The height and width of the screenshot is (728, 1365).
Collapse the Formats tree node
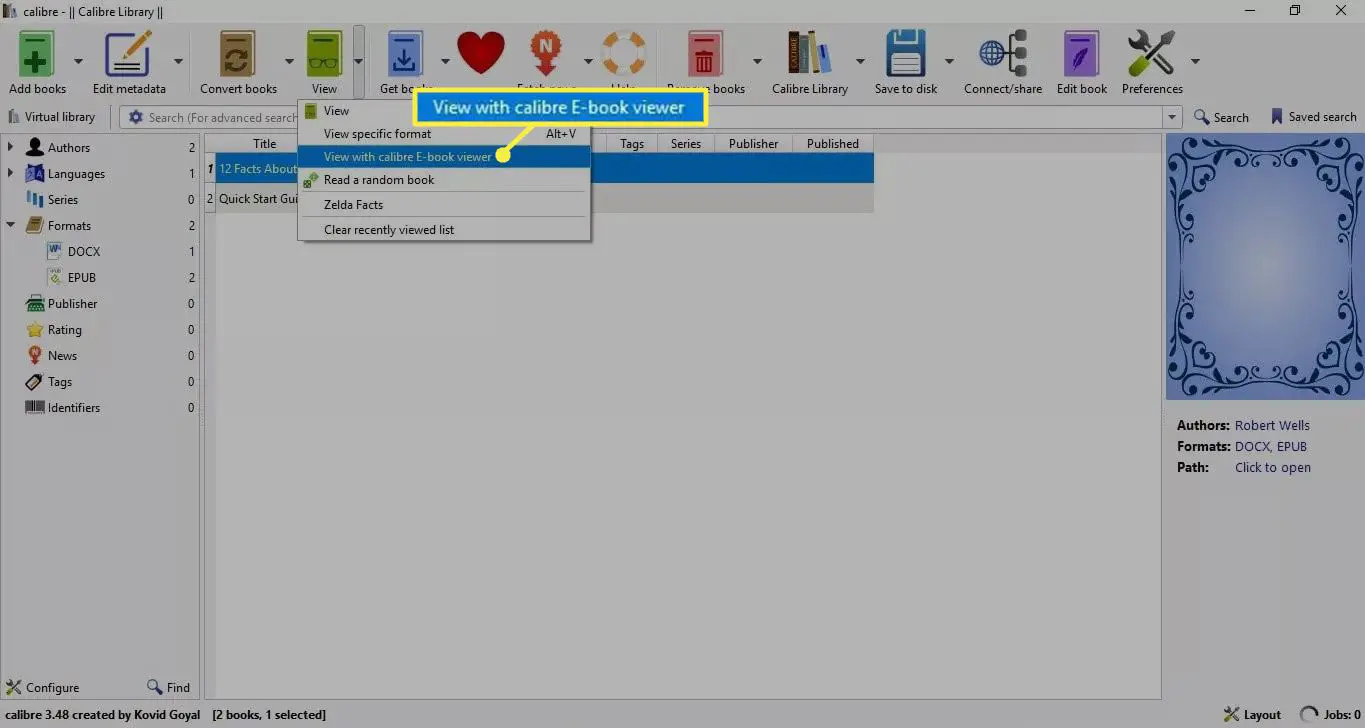pos(10,225)
